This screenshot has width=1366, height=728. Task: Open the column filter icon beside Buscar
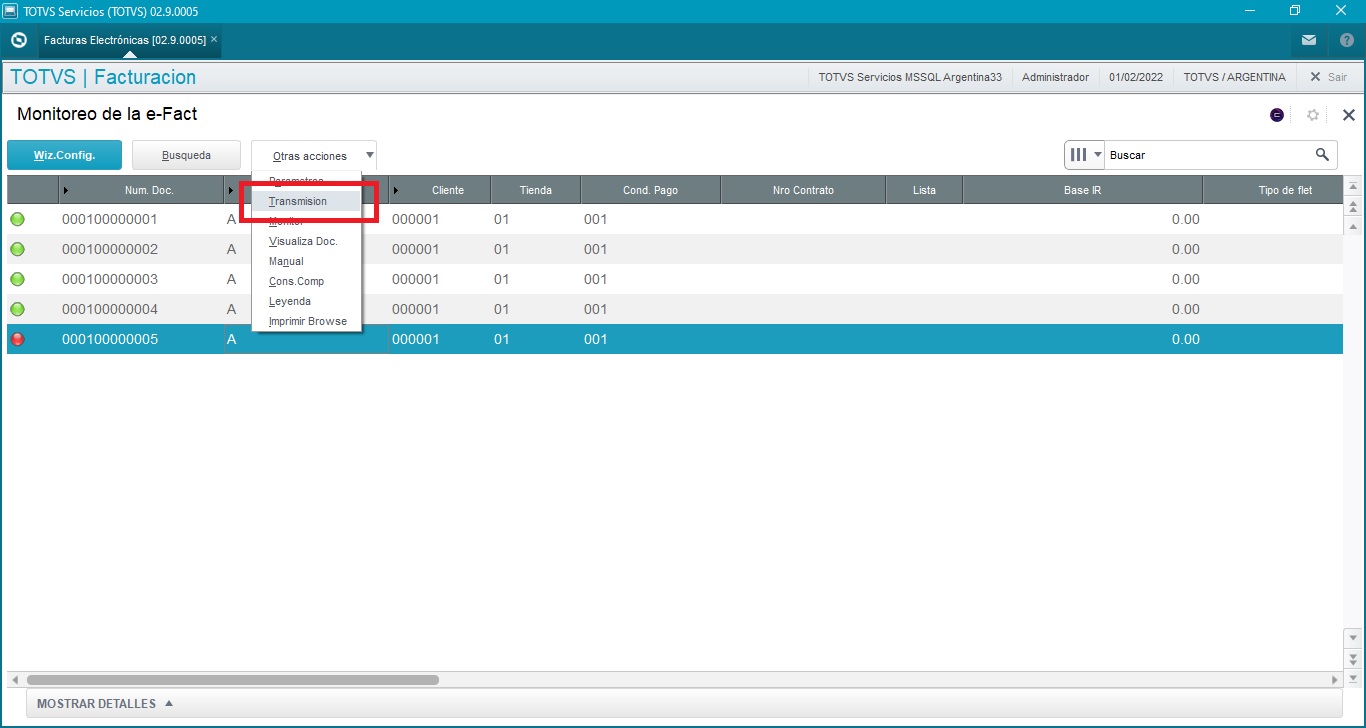coord(1085,155)
